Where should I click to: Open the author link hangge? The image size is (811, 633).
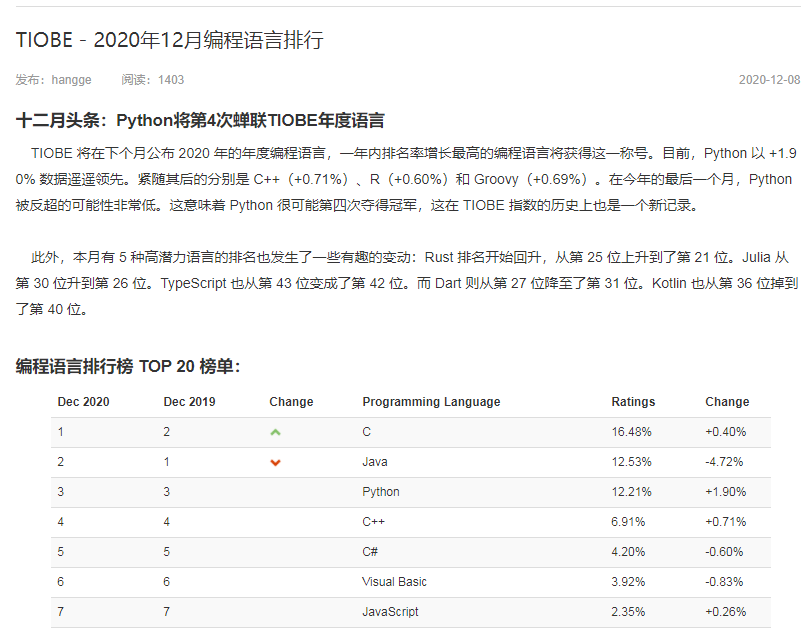pos(71,80)
